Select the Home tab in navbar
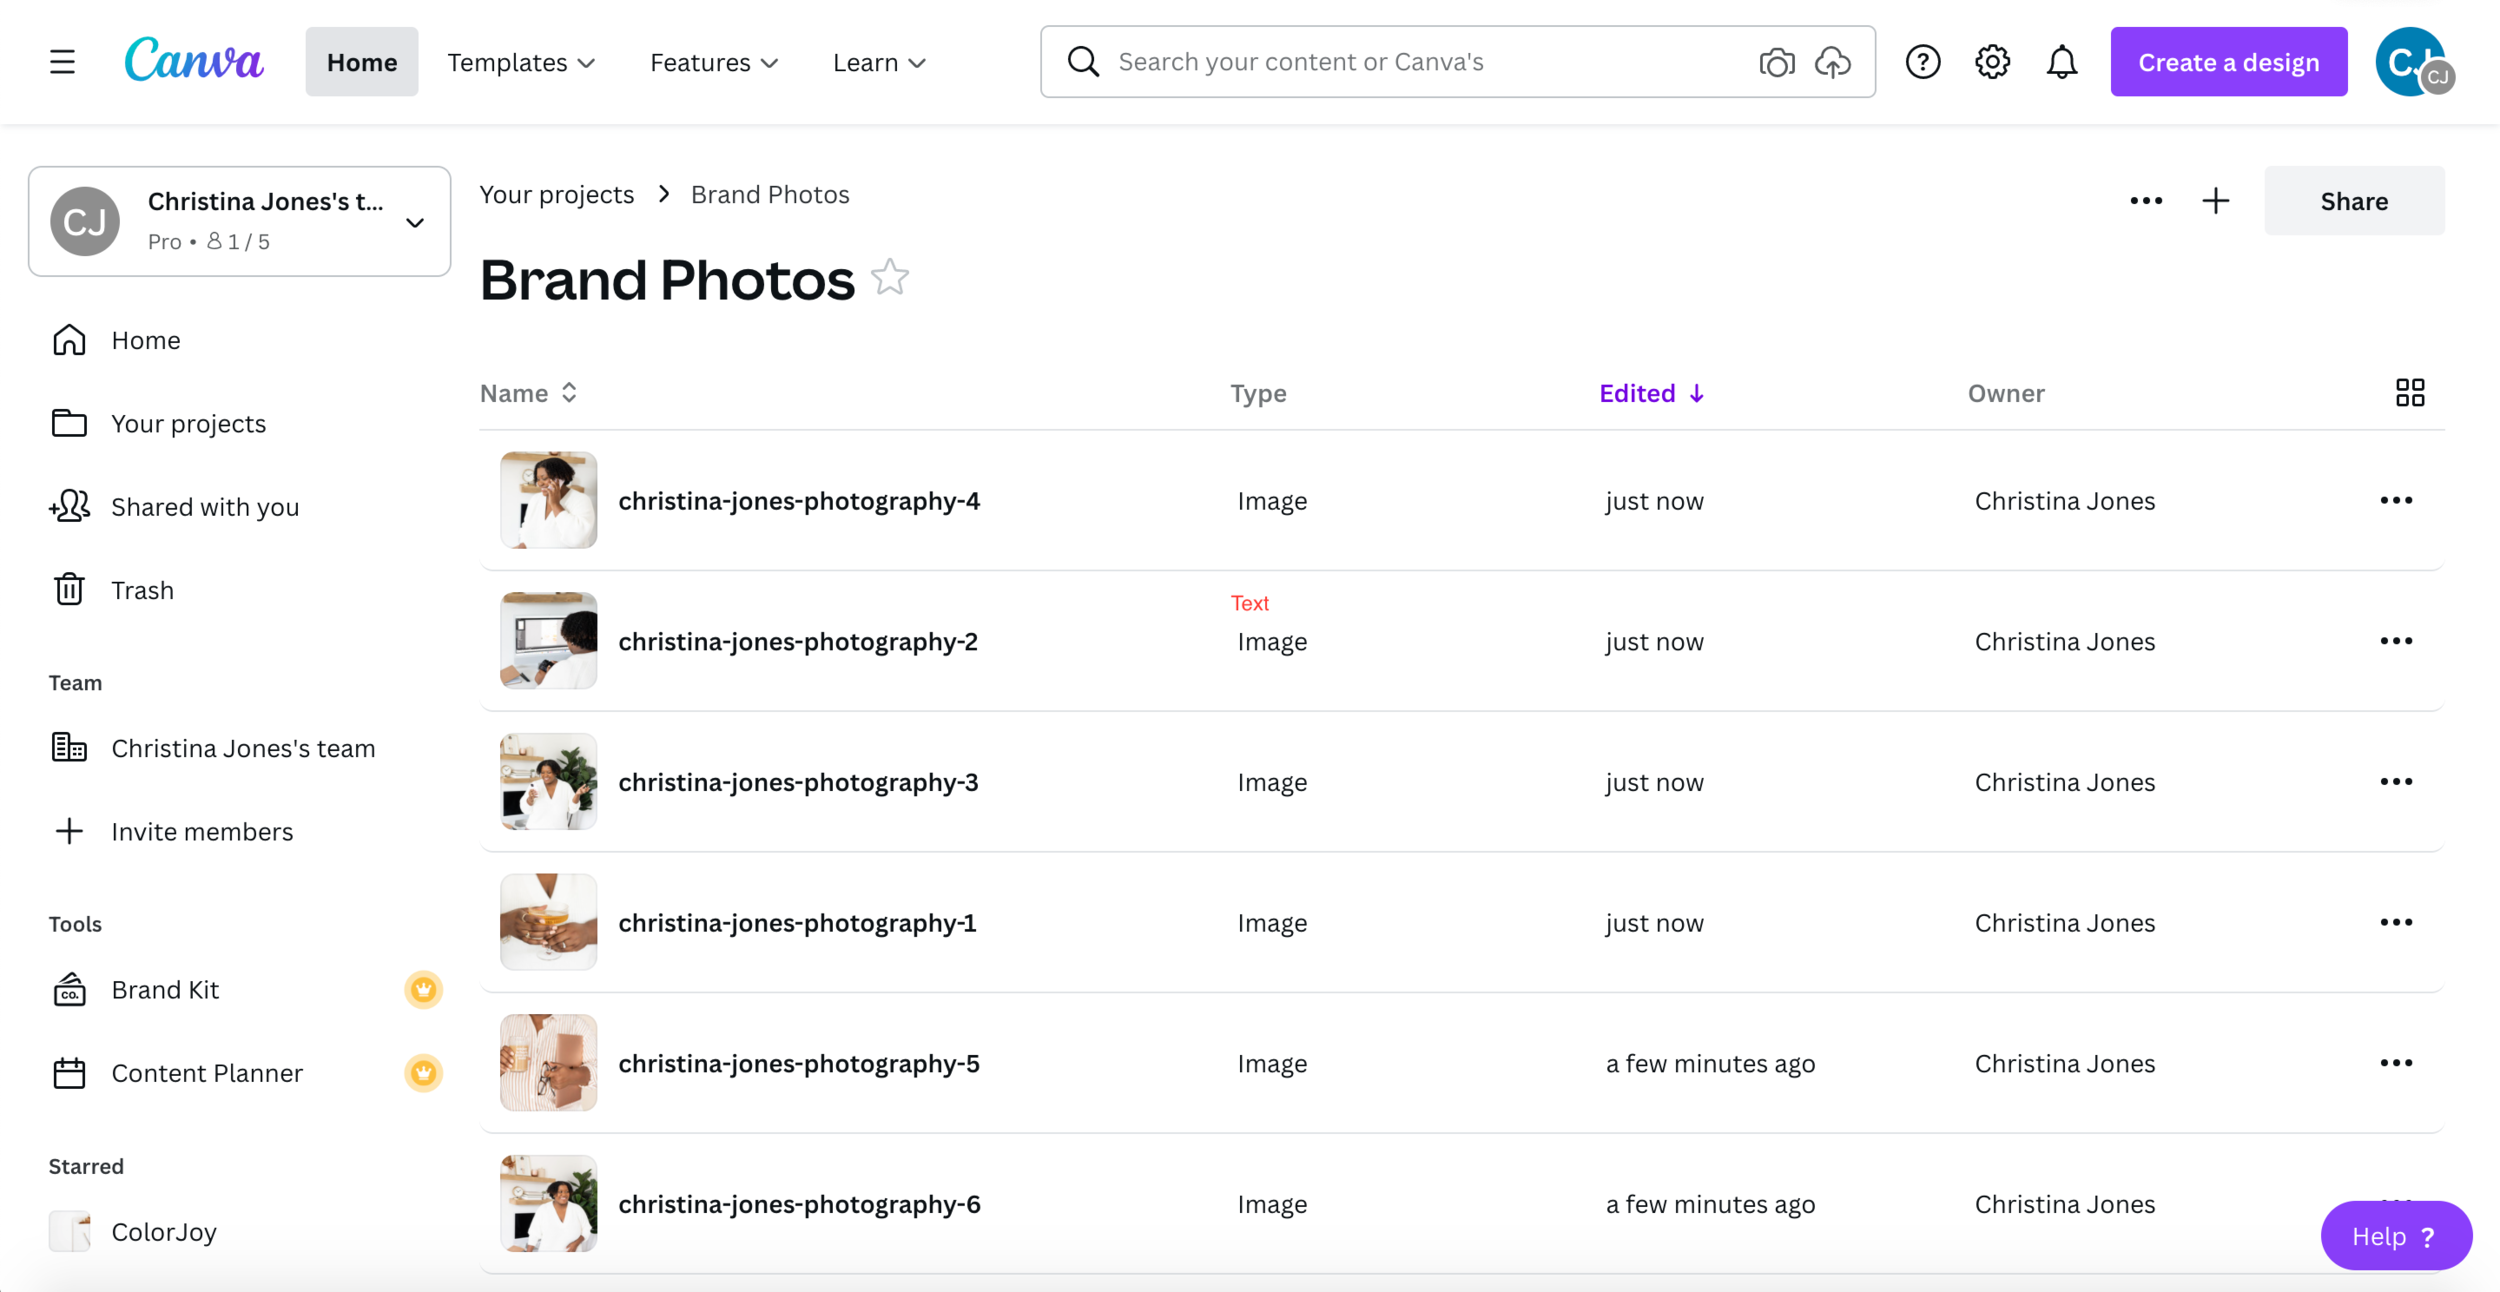 click(361, 62)
